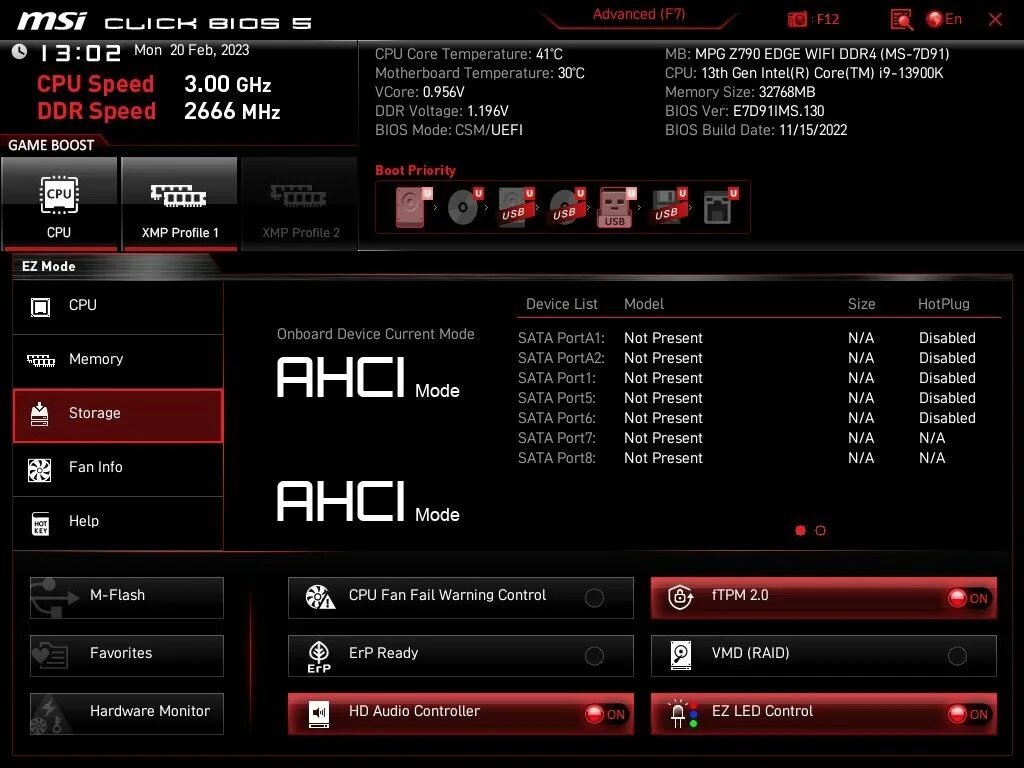This screenshot has height=768, width=1024.
Task: Click the BIOS Mode CSM/UEFI line
Action: pyautogui.click(x=449, y=130)
